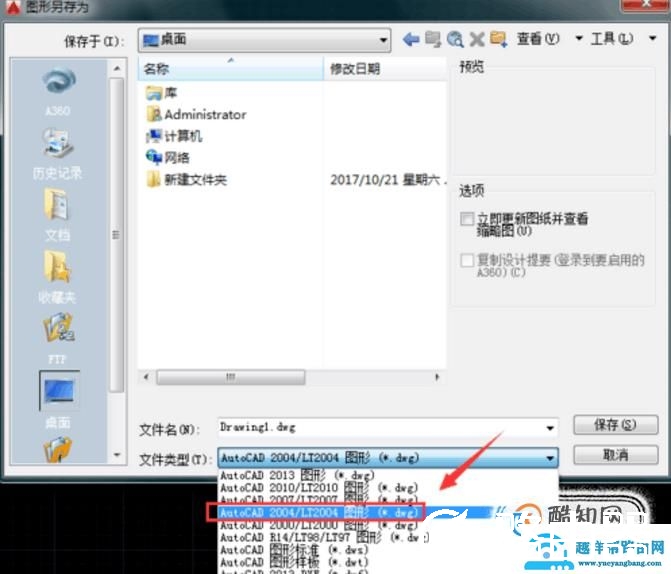Sort by 修改日期 column header
This screenshot has height=574, width=671.
385,69
